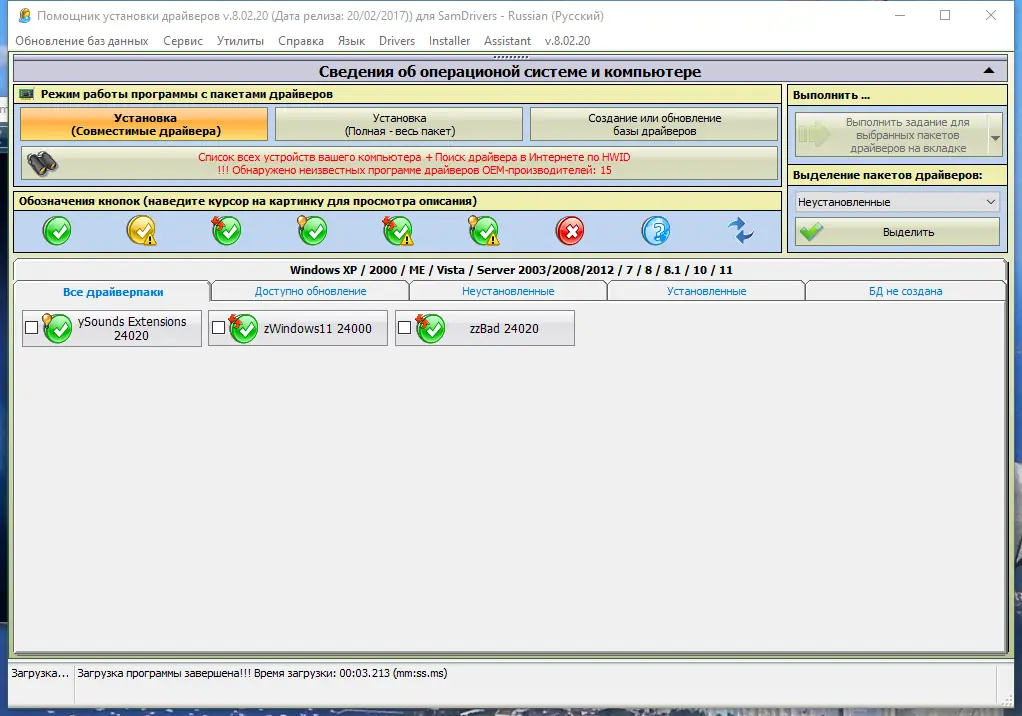Click the Создание или обновление базы драйверов button
Screen dimensions: 1022x716
pyautogui.click(x=654, y=124)
